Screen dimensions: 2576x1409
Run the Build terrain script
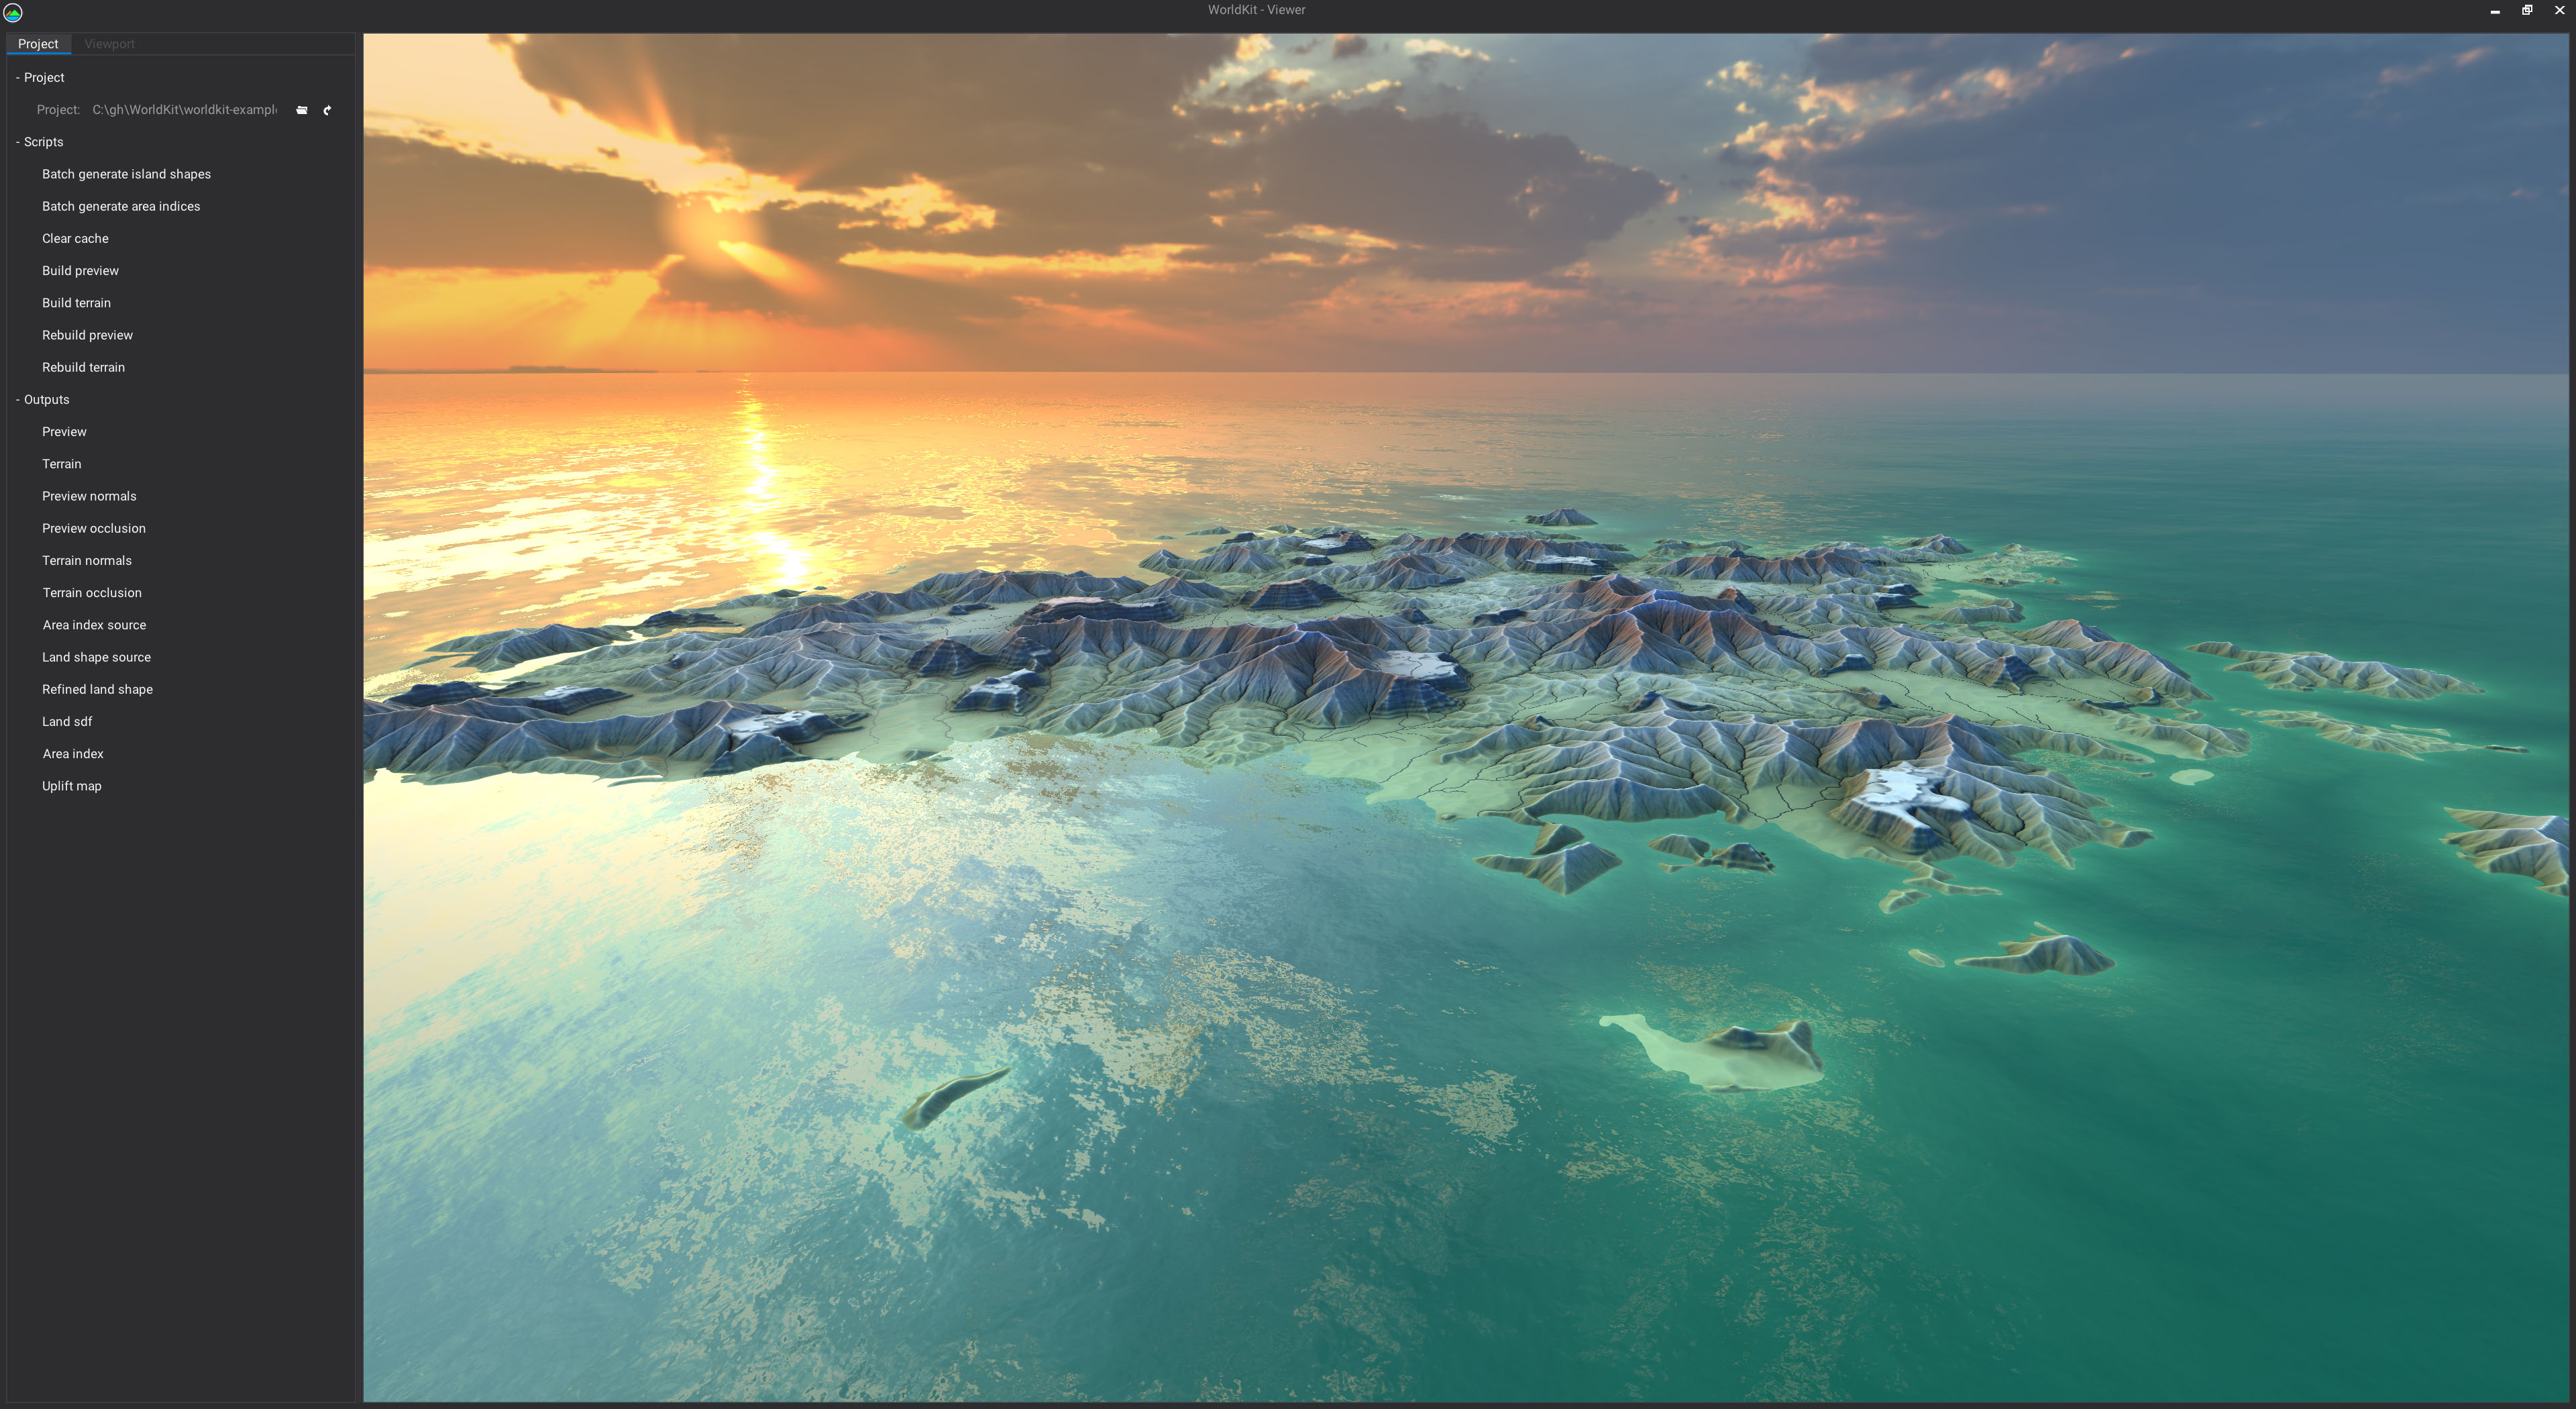[x=76, y=303]
